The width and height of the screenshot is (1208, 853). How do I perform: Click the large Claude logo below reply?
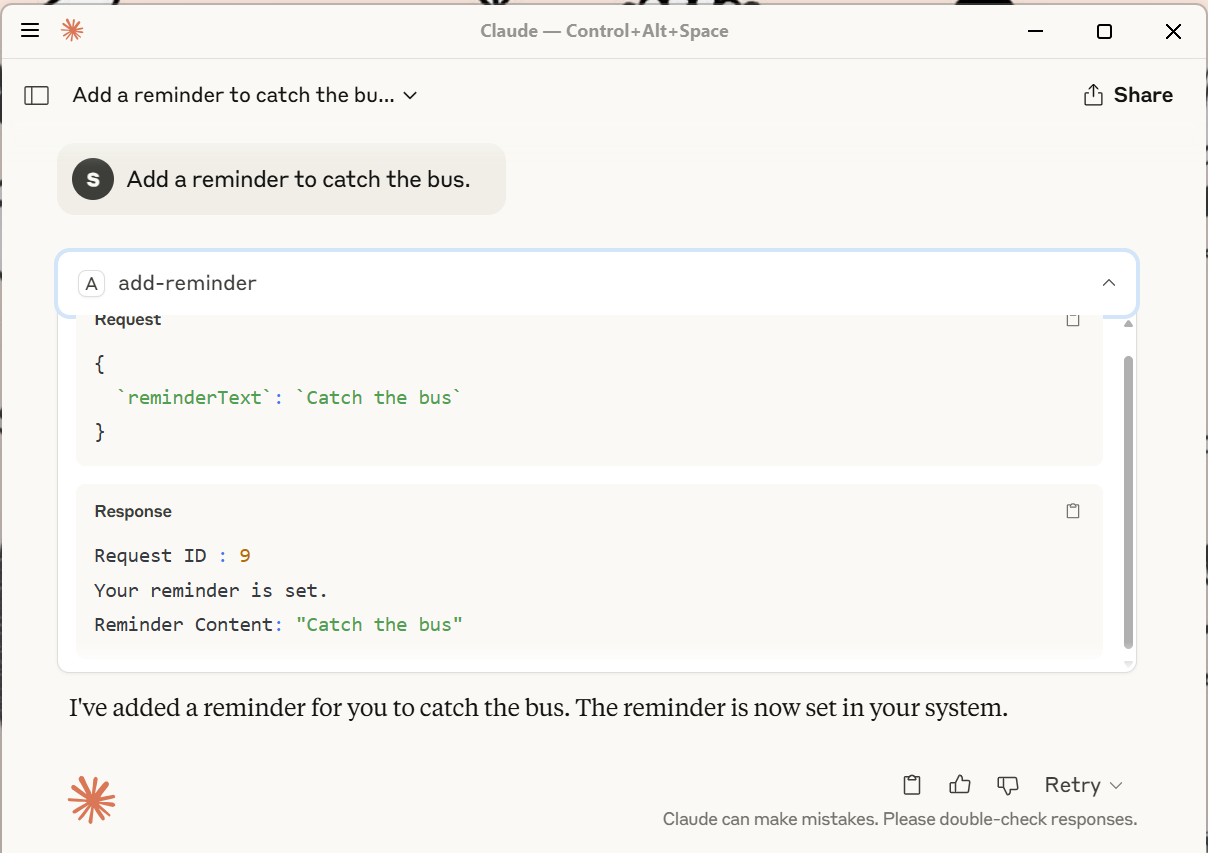click(92, 800)
